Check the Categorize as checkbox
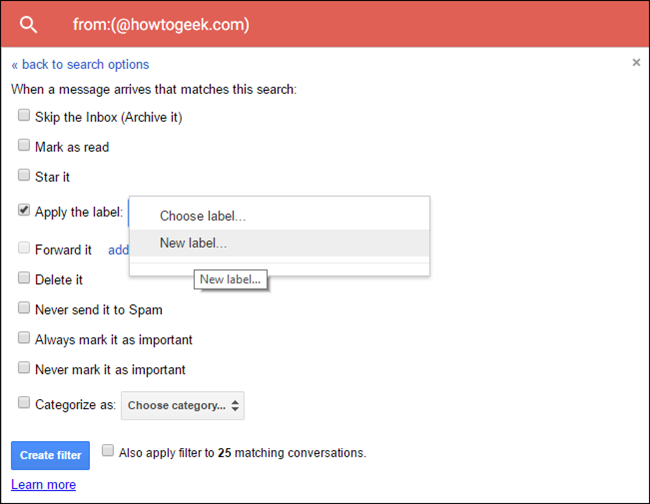The image size is (650, 504). click(x=24, y=404)
